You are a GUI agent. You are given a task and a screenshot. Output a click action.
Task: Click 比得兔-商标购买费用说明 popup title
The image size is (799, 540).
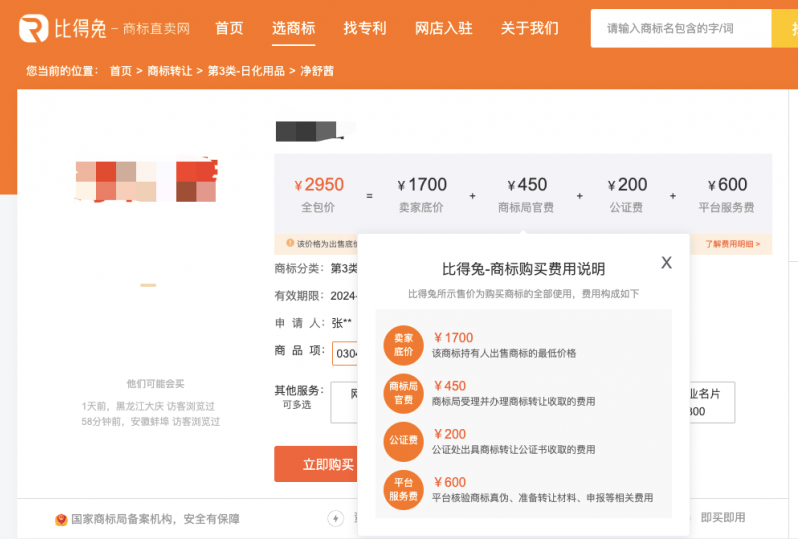523,269
